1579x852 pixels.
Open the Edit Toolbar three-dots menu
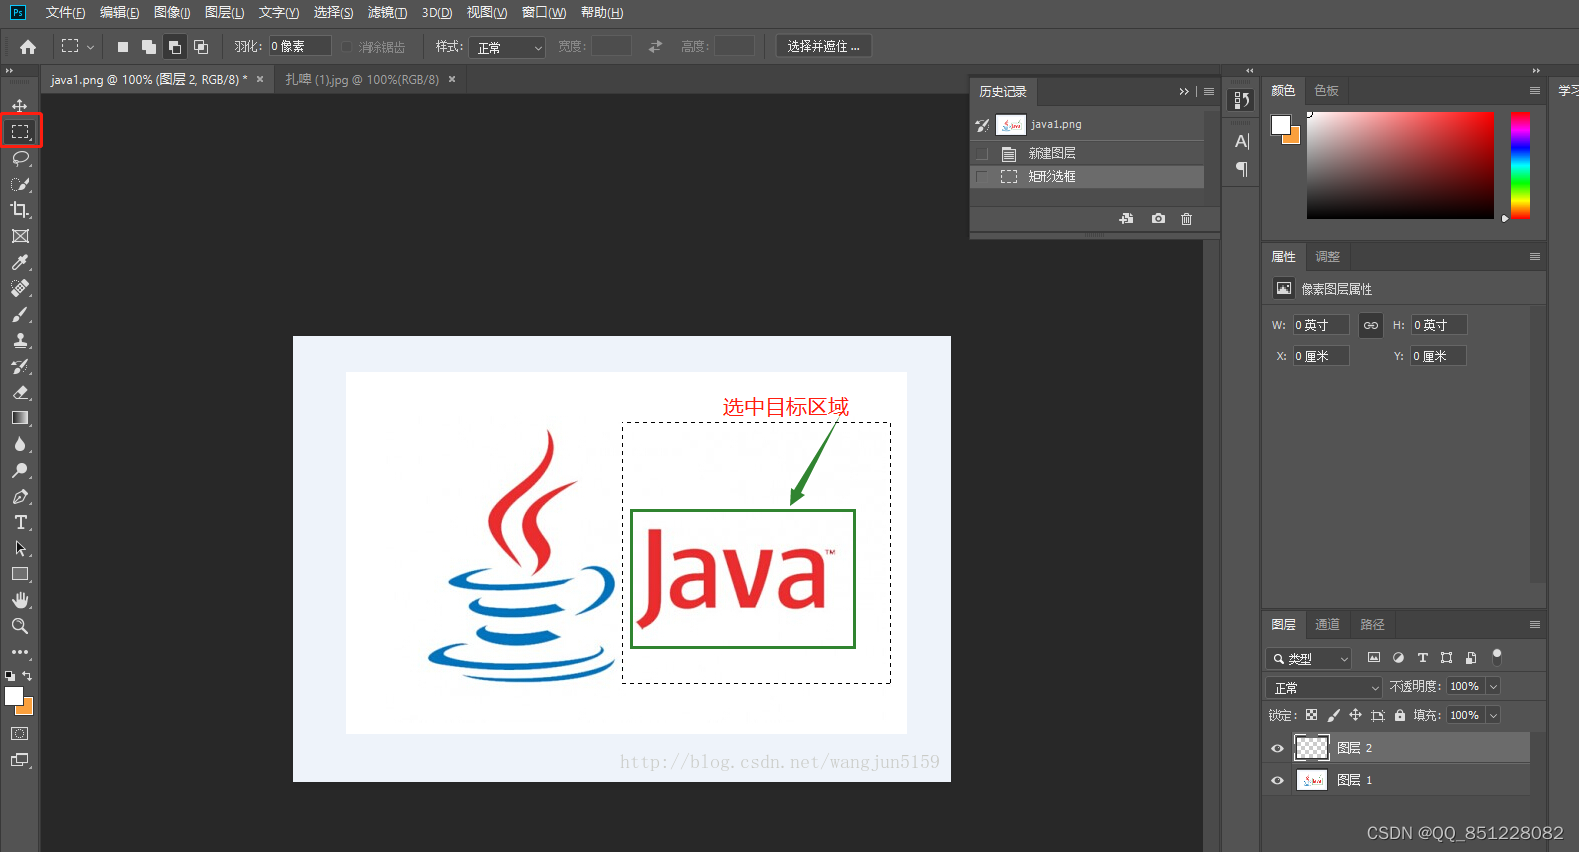click(x=20, y=652)
